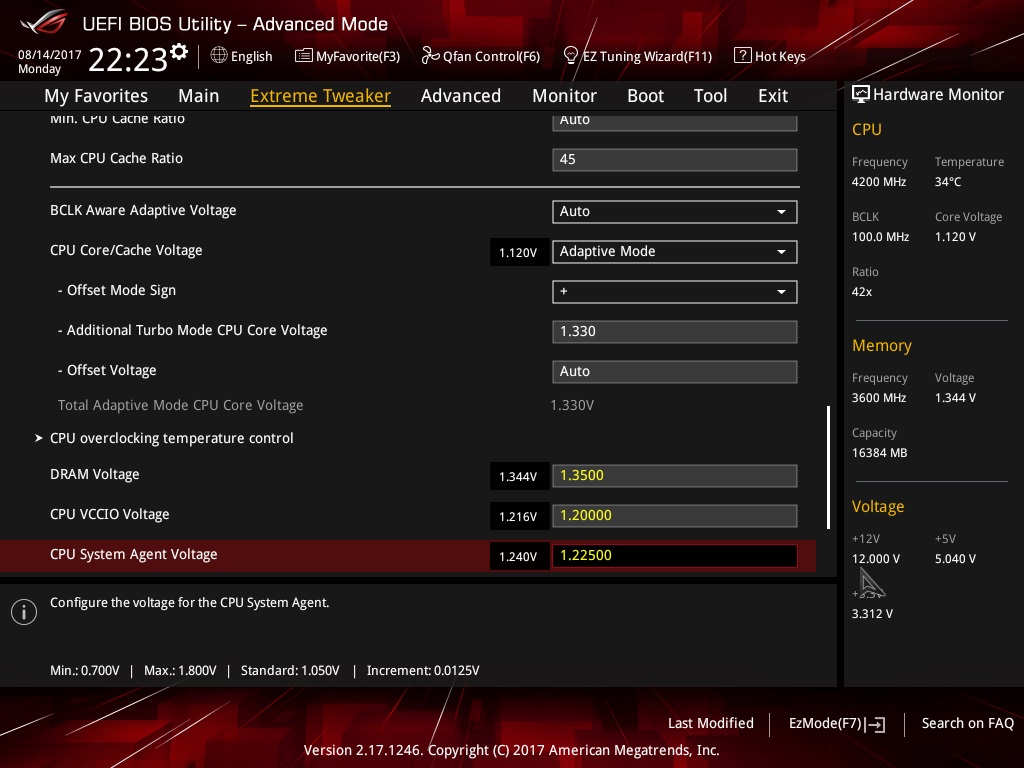Click the 1.216V VCCIO readout
1024x768 pixels.
(519, 516)
